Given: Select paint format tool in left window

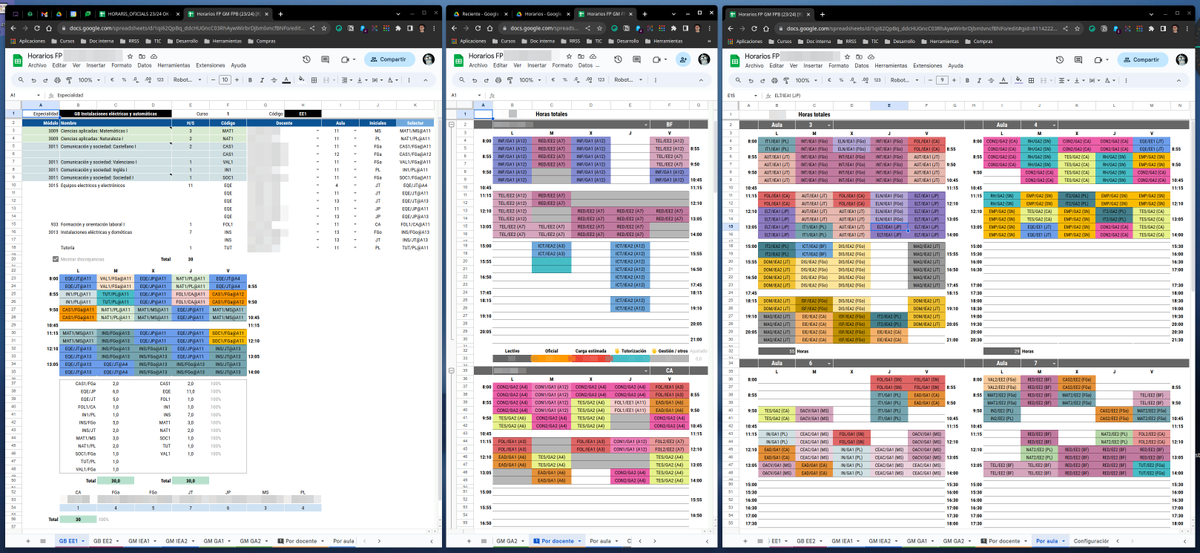Looking at the screenshot, I should click(69, 80).
